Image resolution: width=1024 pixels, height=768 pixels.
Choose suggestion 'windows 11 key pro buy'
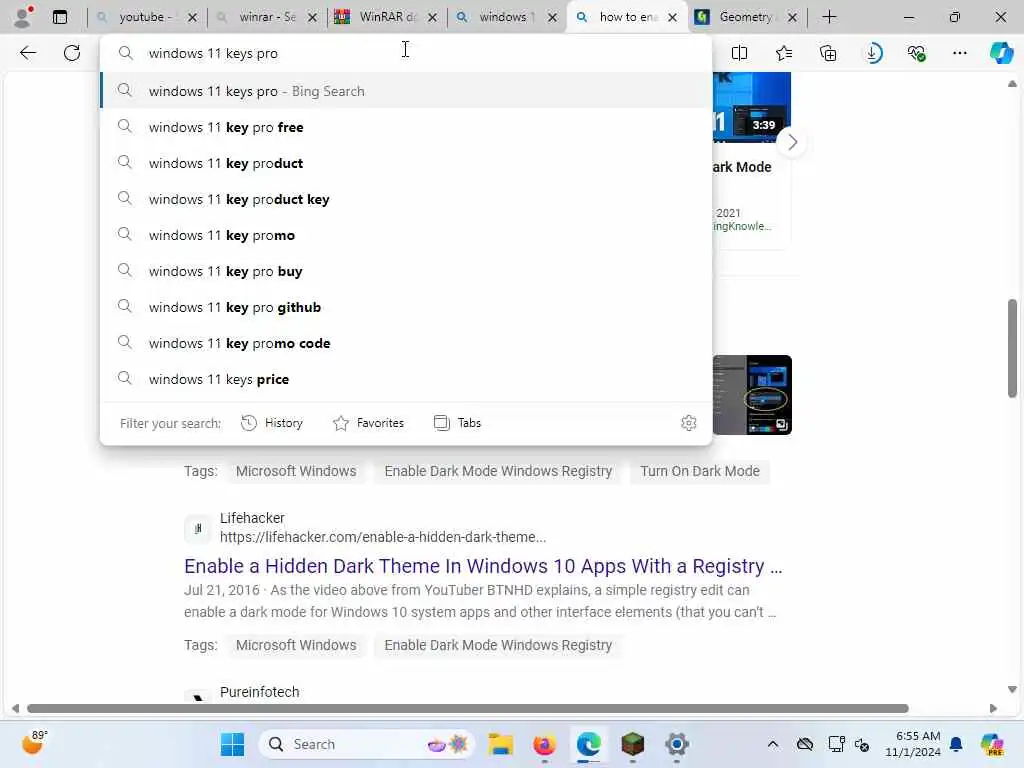tap(406, 271)
